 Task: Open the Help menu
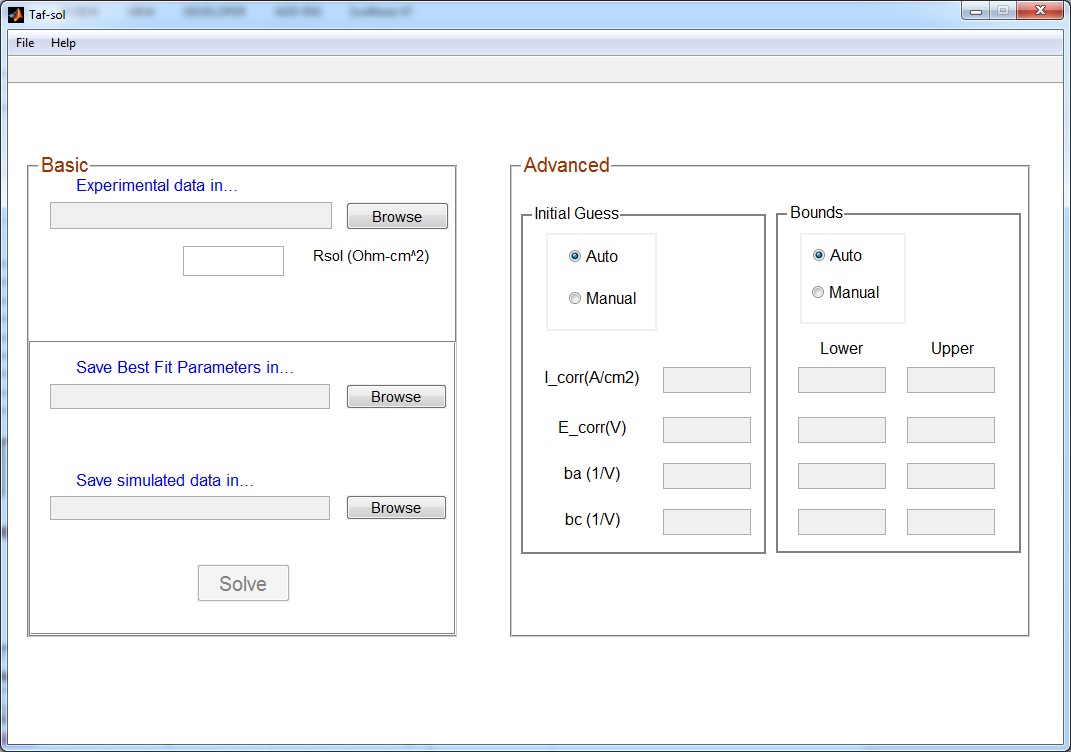(64, 43)
